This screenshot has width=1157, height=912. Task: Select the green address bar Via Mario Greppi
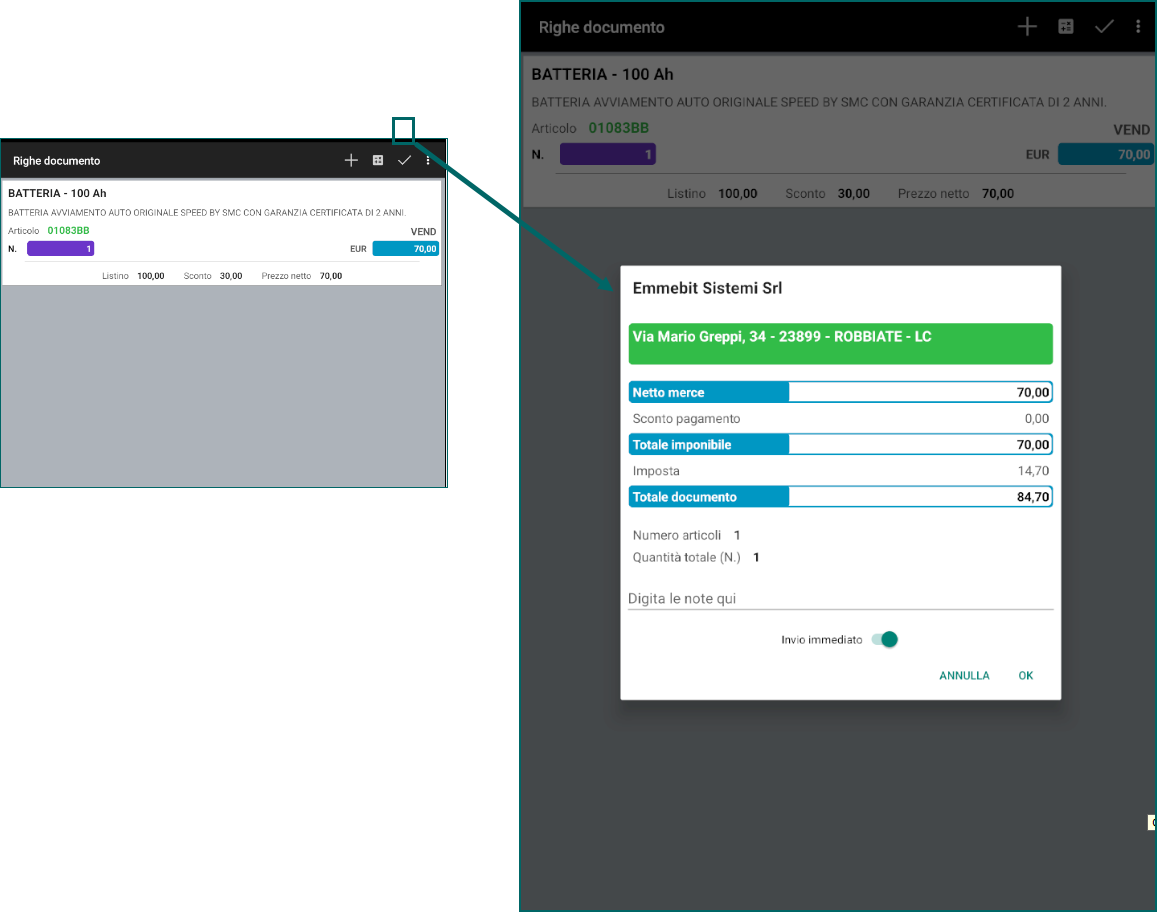(x=840, y=343)
